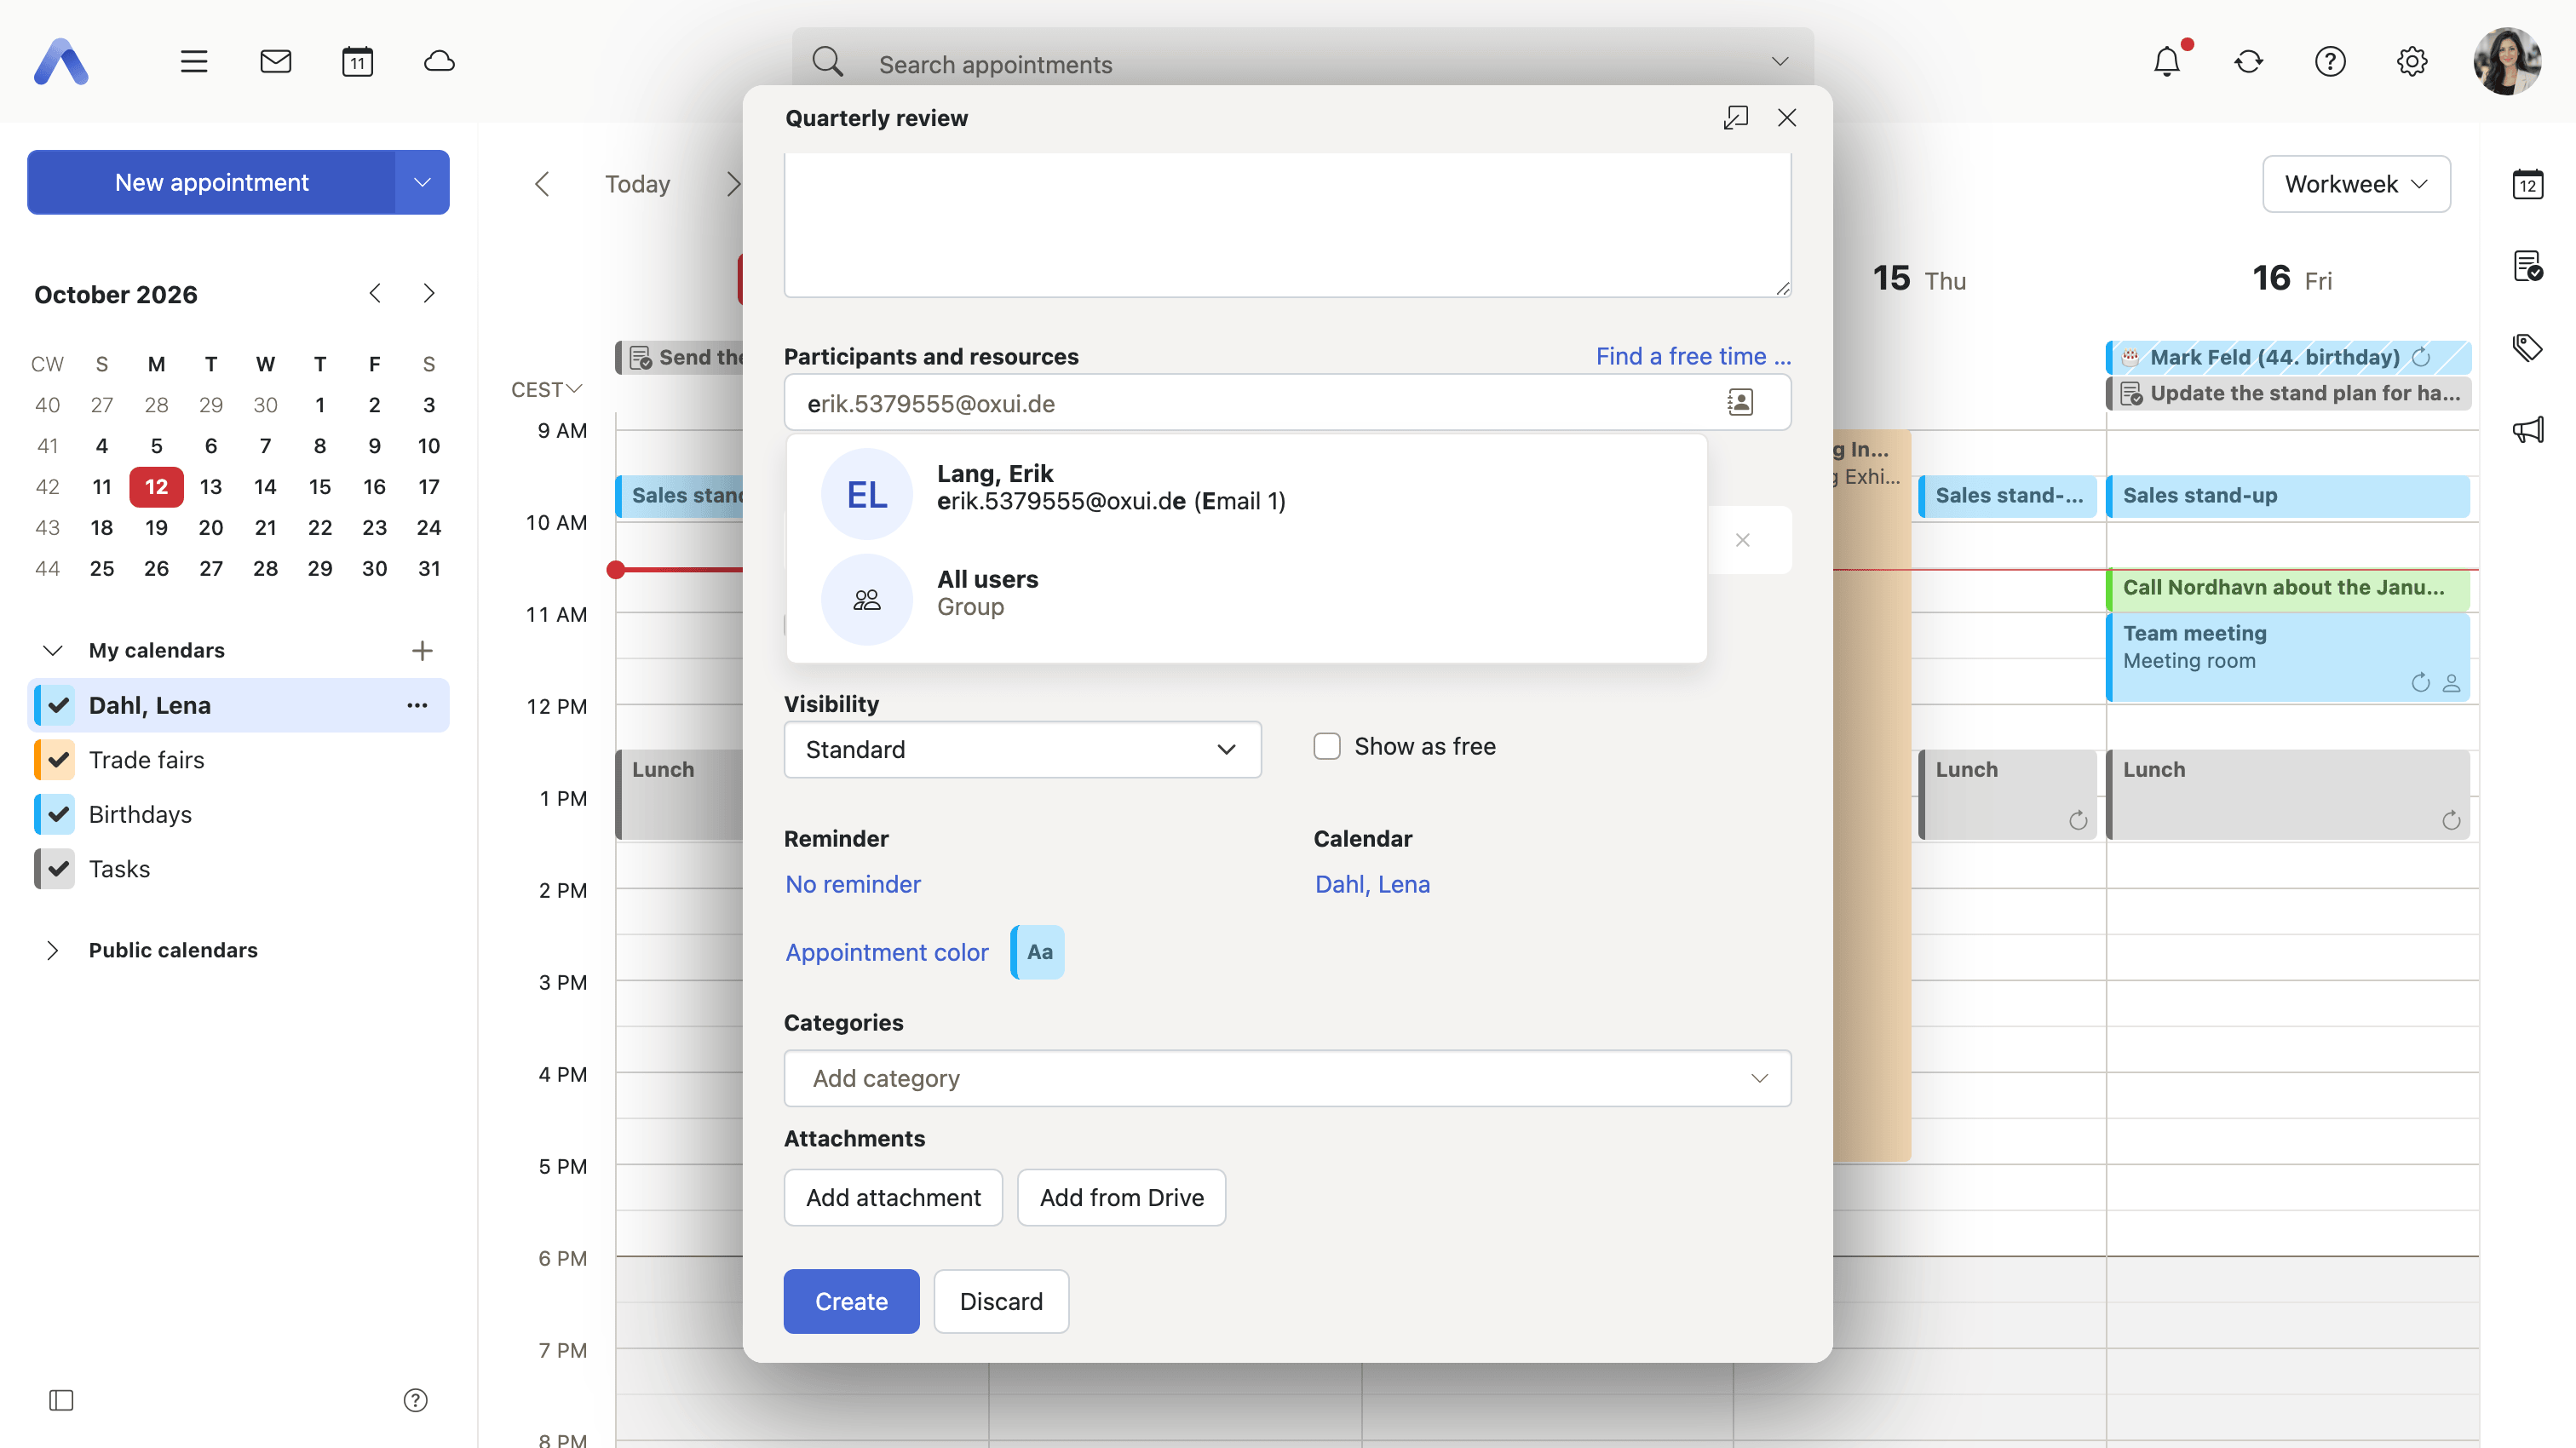The width and height of the screenshot is (2576, 1448).
Task: Uncheck the Birthdays calendar
Action: click(58, 815)
